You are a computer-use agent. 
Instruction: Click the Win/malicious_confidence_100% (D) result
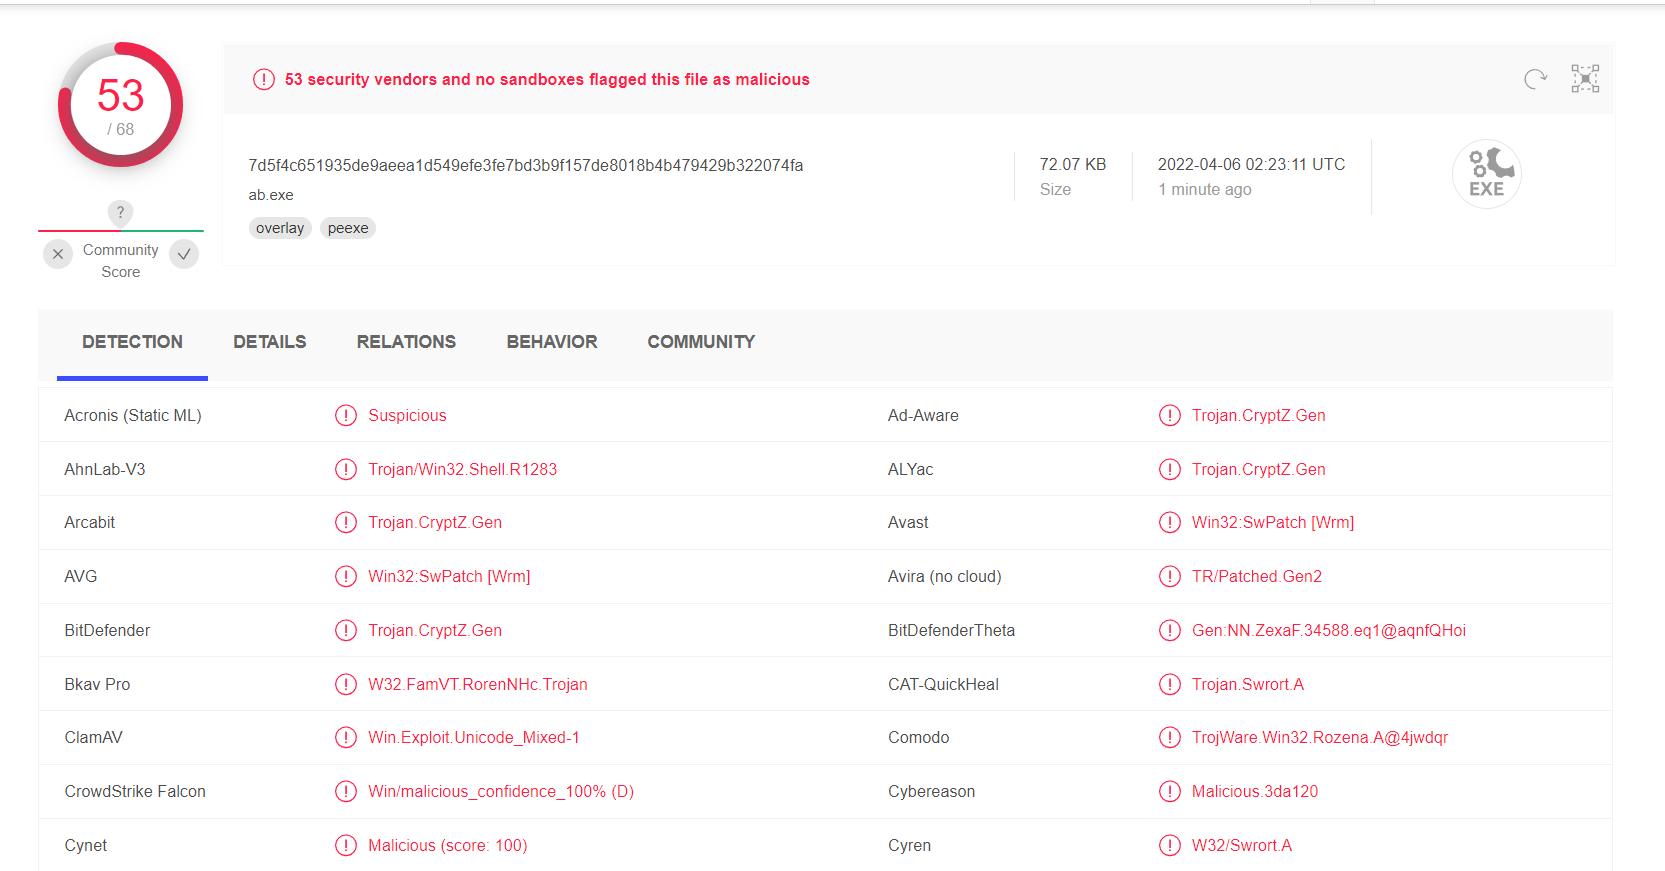pos(501,791)
